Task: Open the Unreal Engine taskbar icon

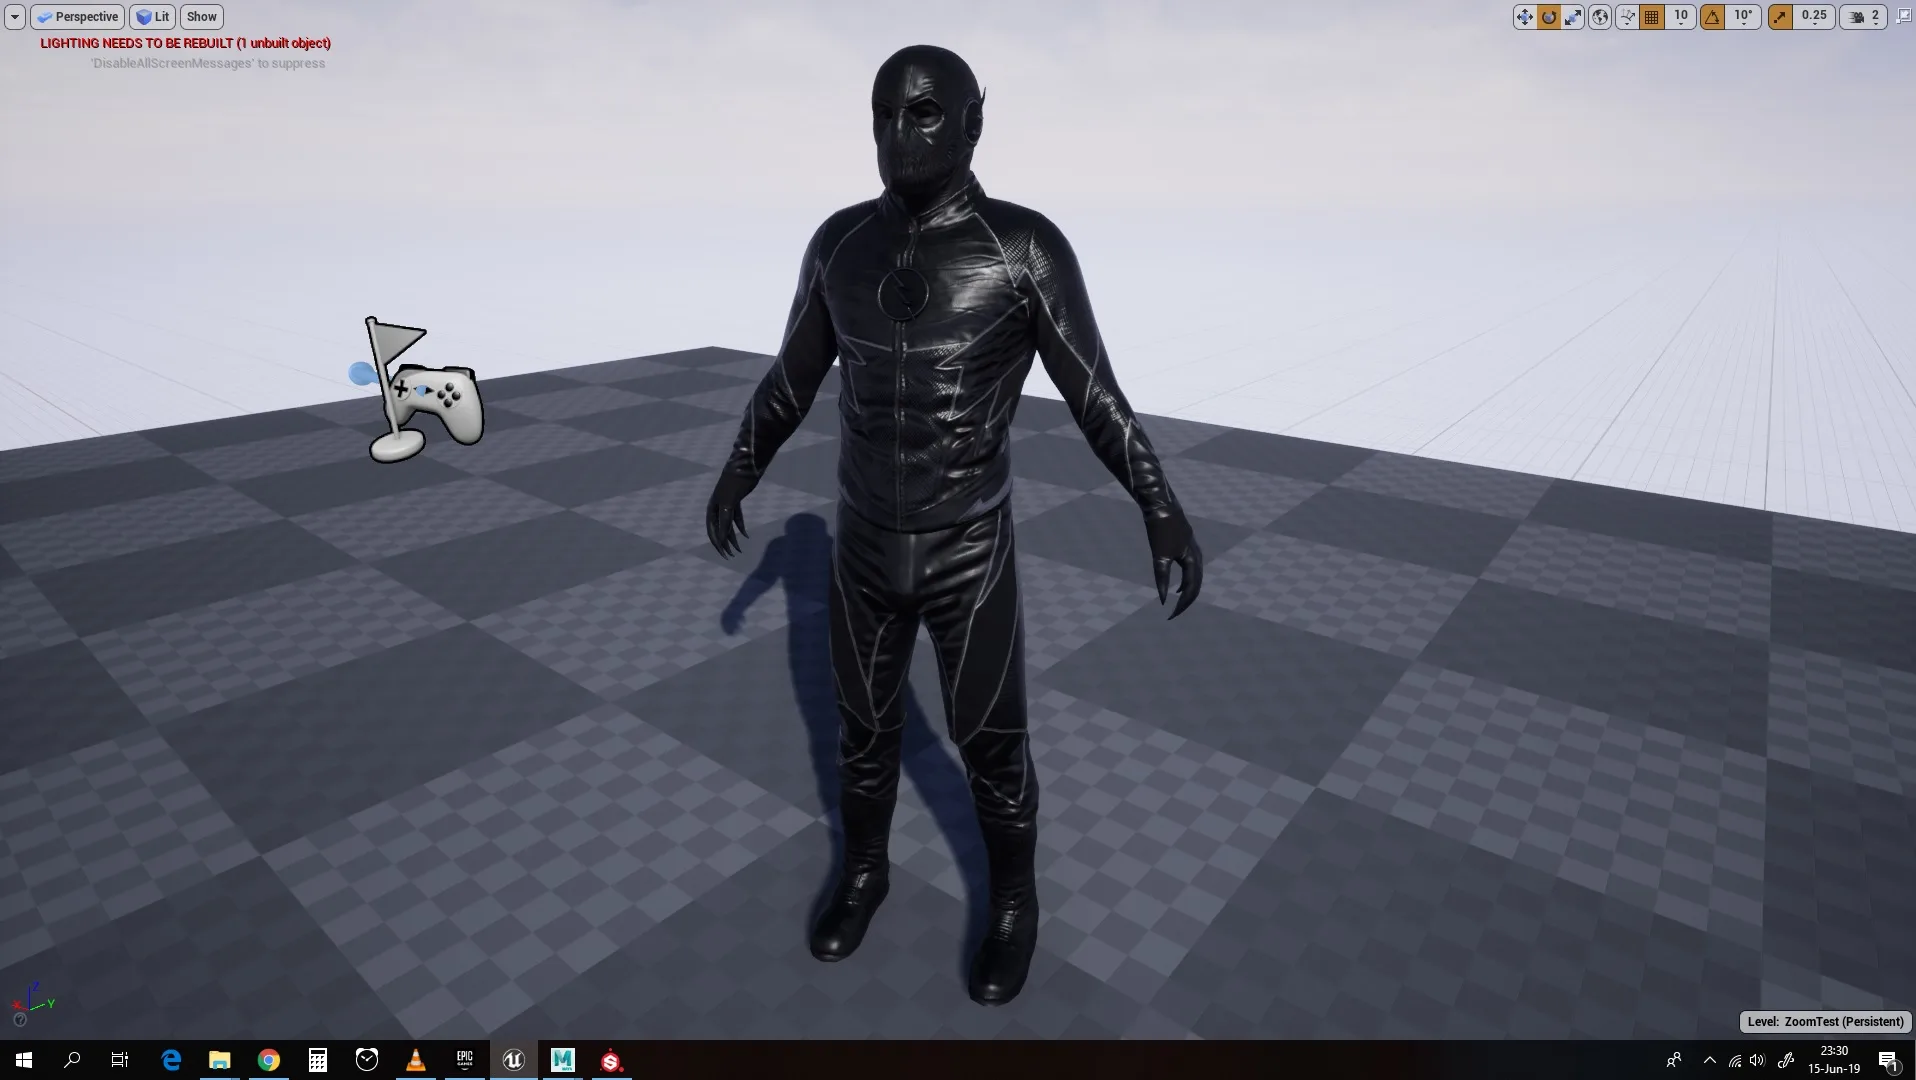Action: click(513, 1060)
